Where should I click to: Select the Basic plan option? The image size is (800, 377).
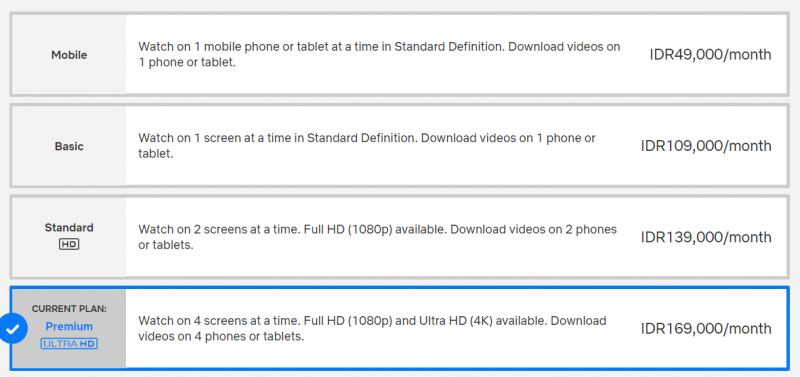click(399, 146)
